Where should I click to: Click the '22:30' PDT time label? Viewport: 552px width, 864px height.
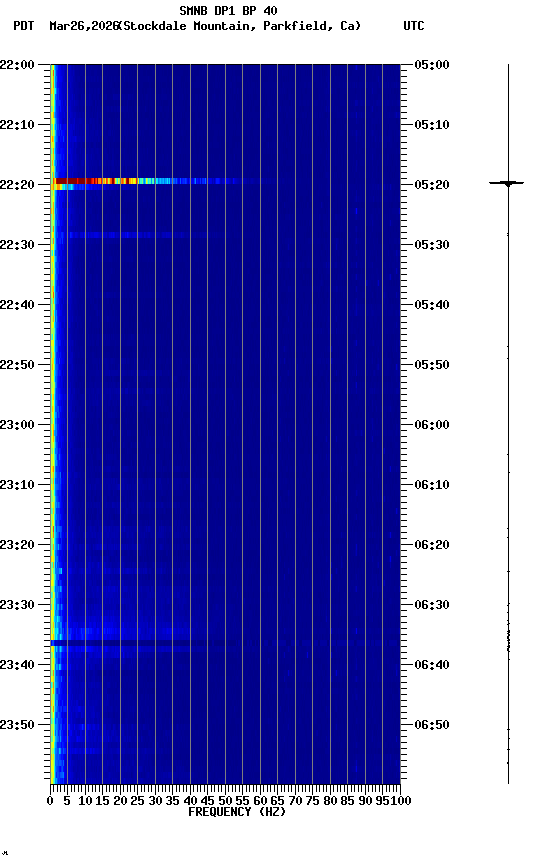point(17,245)
